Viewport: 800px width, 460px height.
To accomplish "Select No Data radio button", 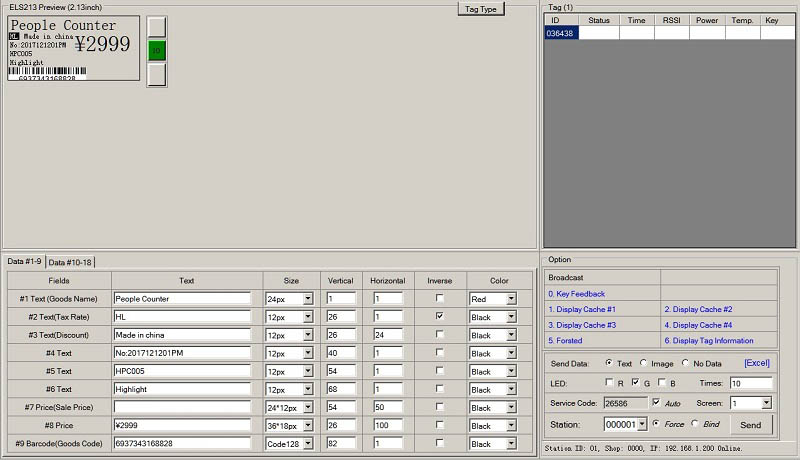I will [x=685, y=363].
